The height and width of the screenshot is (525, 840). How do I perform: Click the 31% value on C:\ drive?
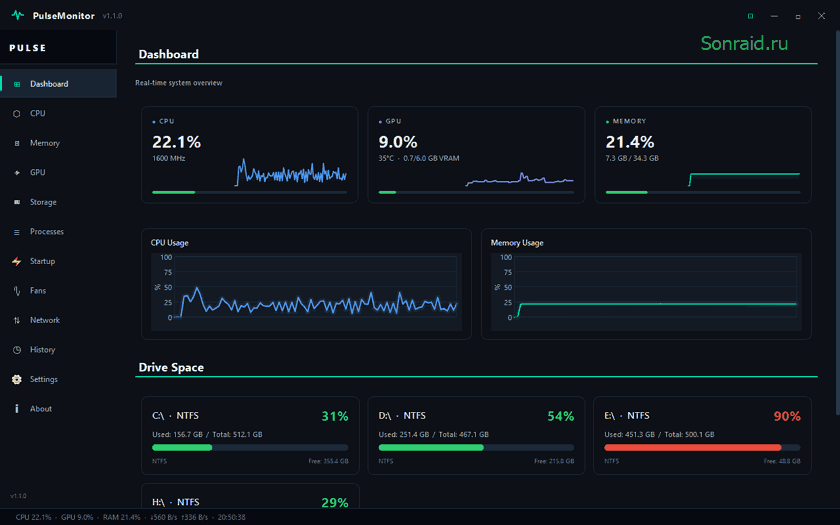(335, 416)
